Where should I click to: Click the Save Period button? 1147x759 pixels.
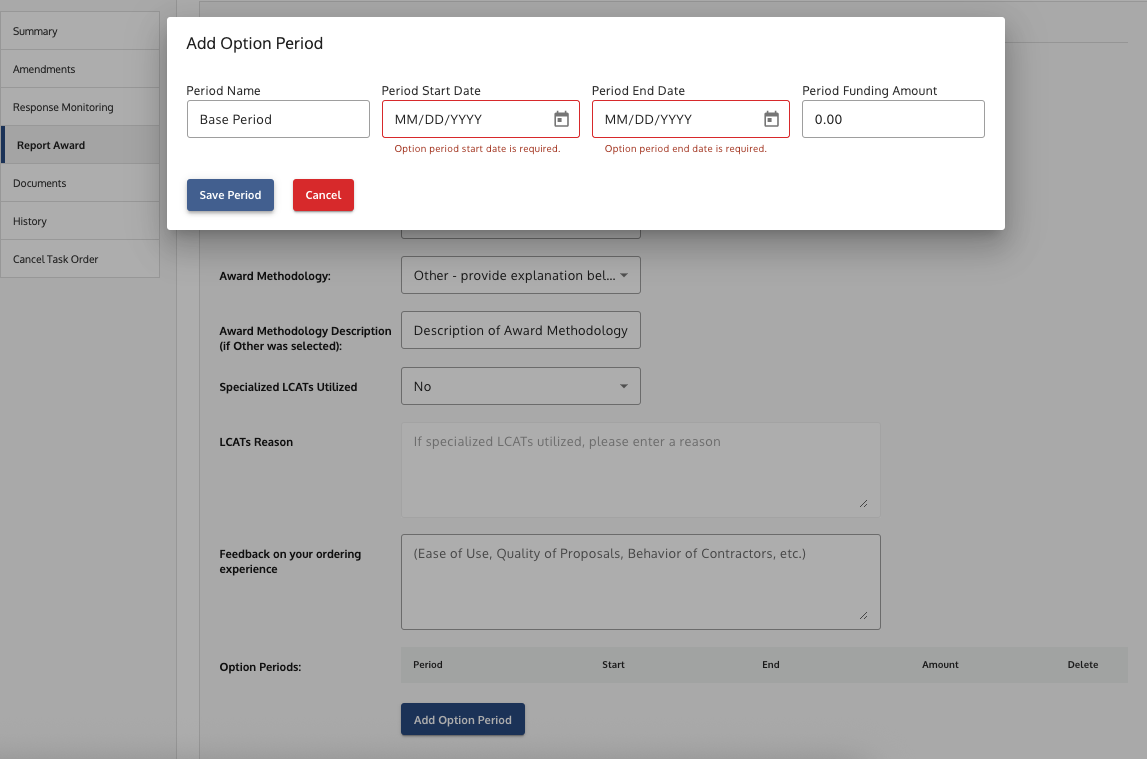pos(230,195)
